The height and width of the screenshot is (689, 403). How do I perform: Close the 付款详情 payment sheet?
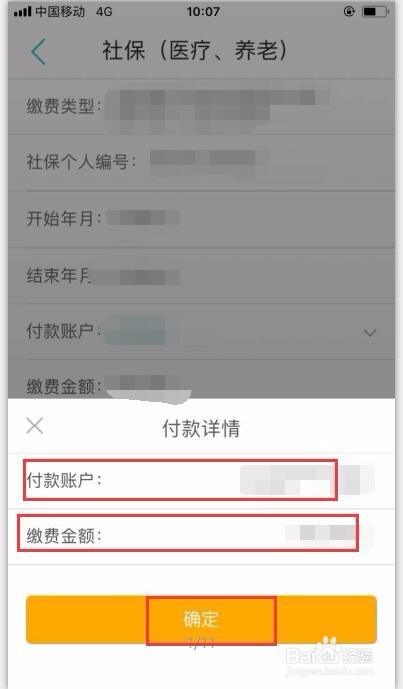[x=35, y=426]
